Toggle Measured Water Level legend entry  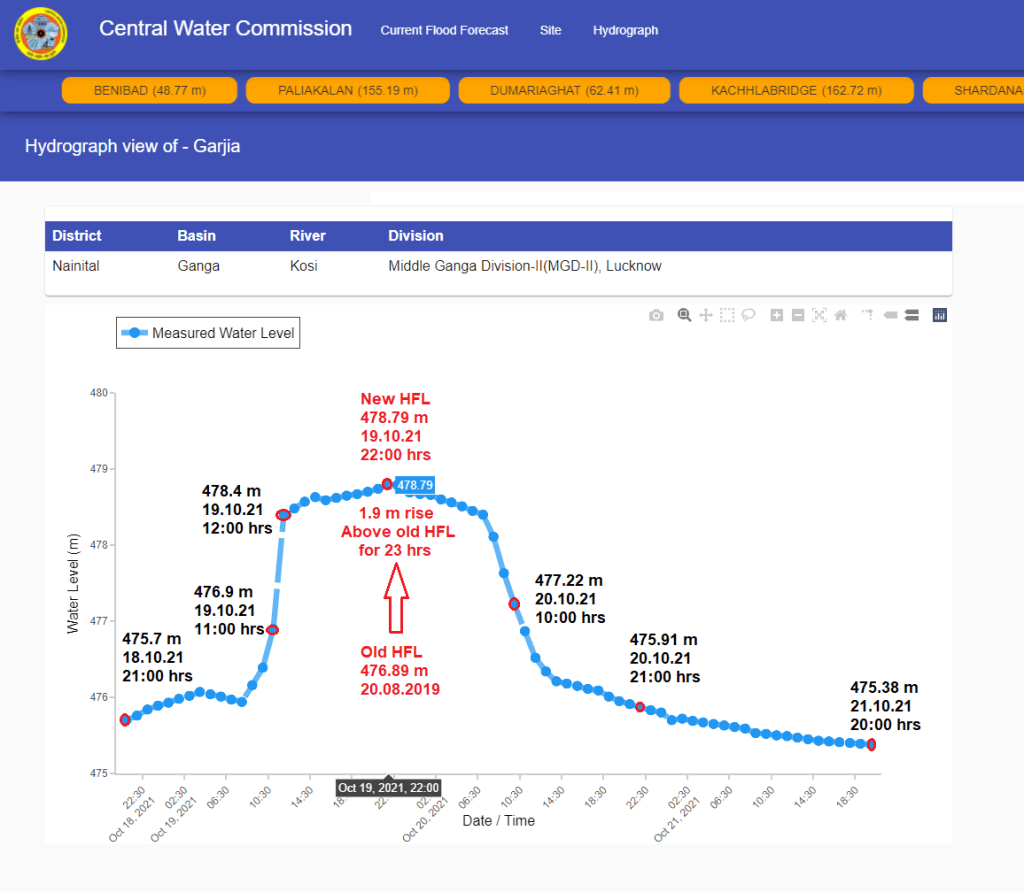208,333
